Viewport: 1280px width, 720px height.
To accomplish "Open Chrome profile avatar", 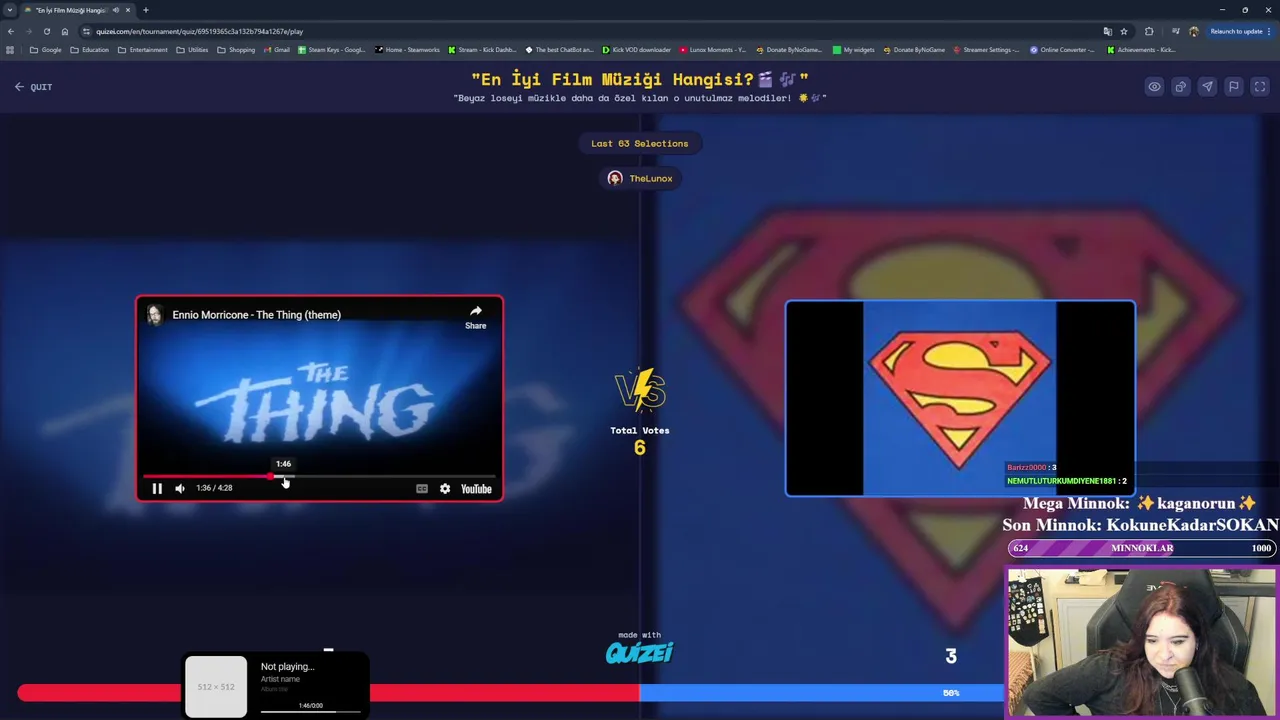I will 1193,31.
